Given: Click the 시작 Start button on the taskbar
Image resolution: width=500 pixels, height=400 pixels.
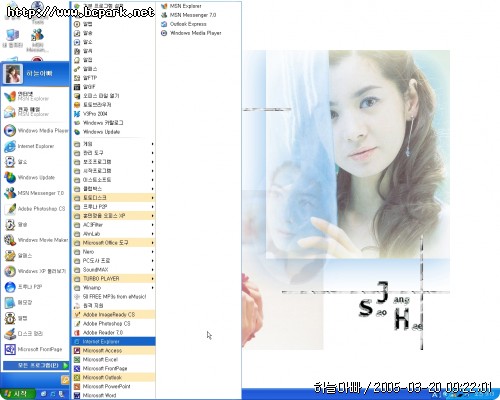Looking at the screenshot, I should tap(17, 394).
